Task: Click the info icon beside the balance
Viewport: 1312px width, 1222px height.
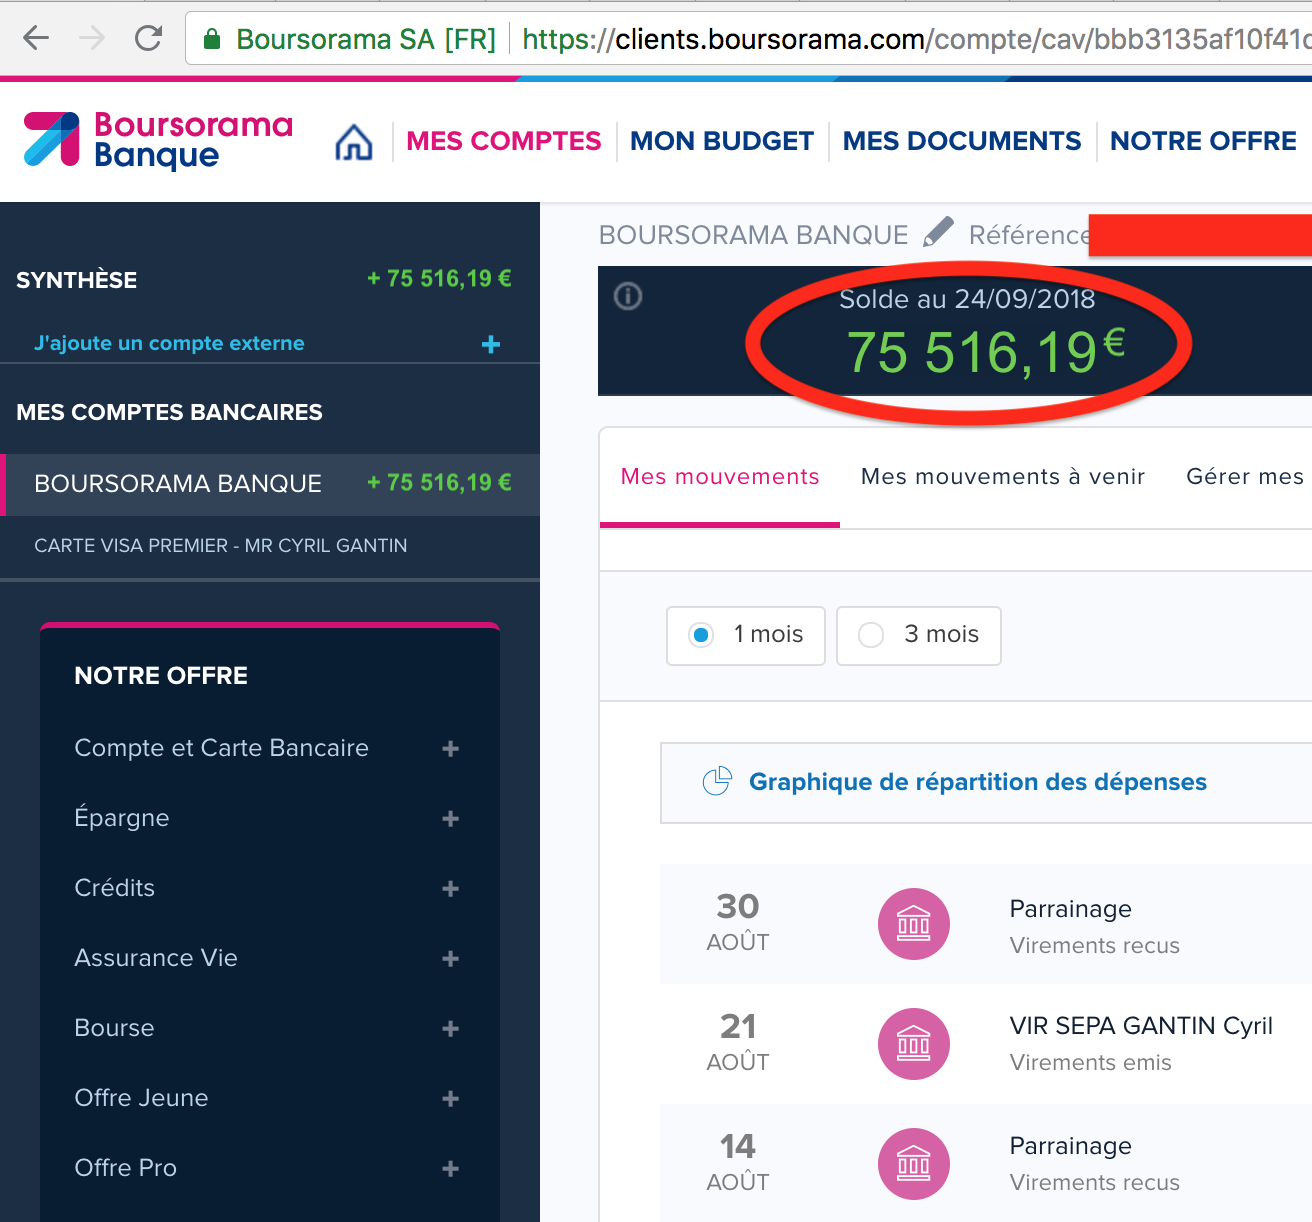Action: click(628, 296)
